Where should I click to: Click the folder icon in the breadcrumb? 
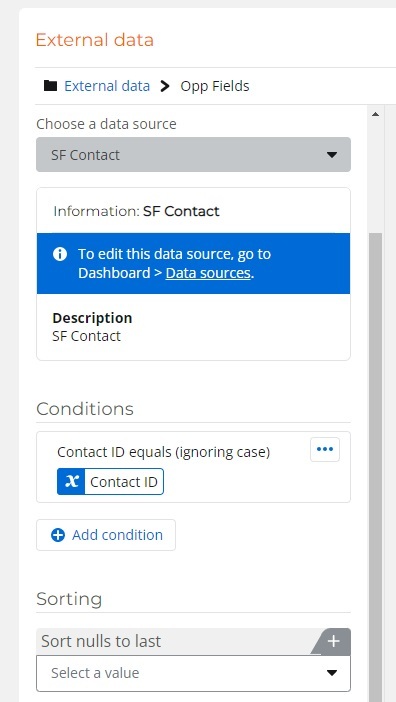[50, 86]
